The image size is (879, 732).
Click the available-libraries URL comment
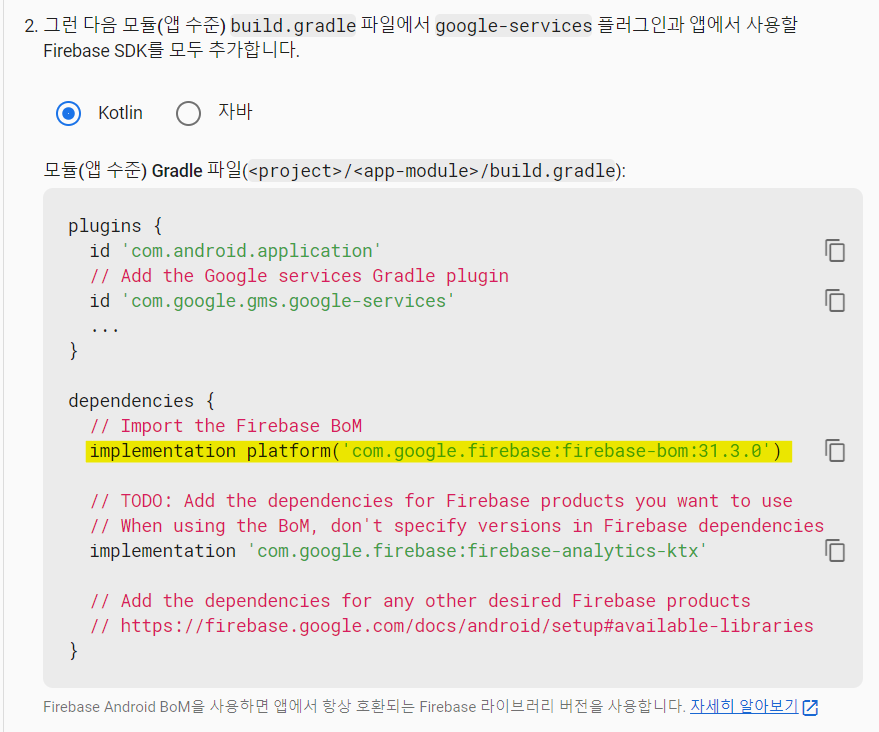click(452, 626)
